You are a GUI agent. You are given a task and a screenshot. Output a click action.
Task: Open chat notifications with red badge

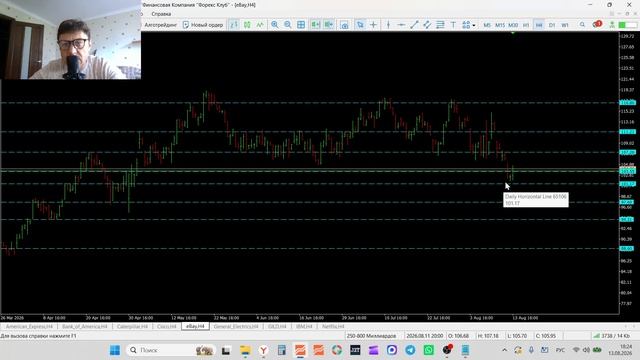[597, 24]
